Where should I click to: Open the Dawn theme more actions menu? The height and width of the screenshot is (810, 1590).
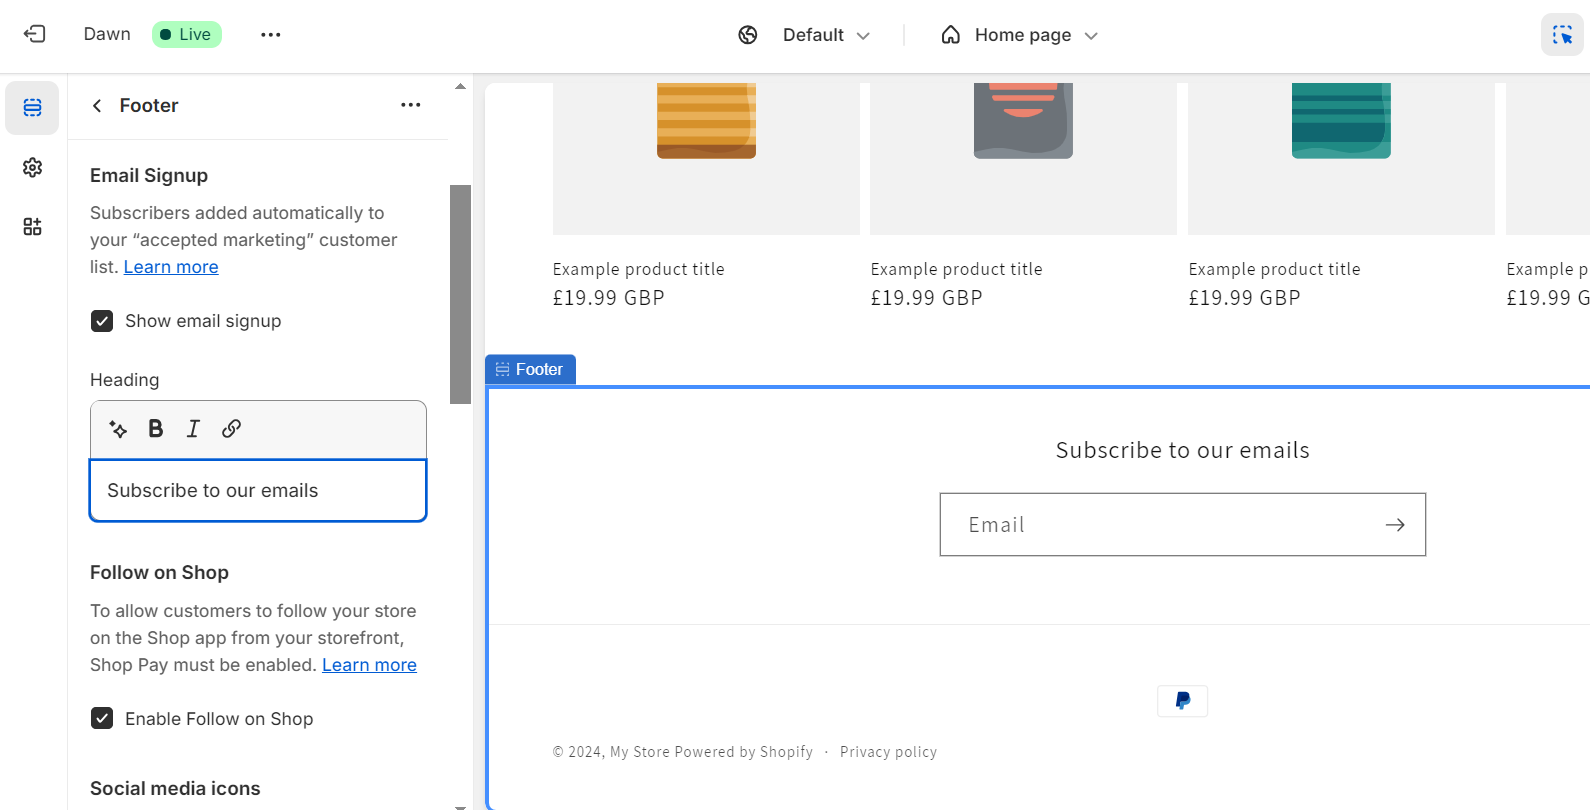pyautogui.click(x=270, y=35)
